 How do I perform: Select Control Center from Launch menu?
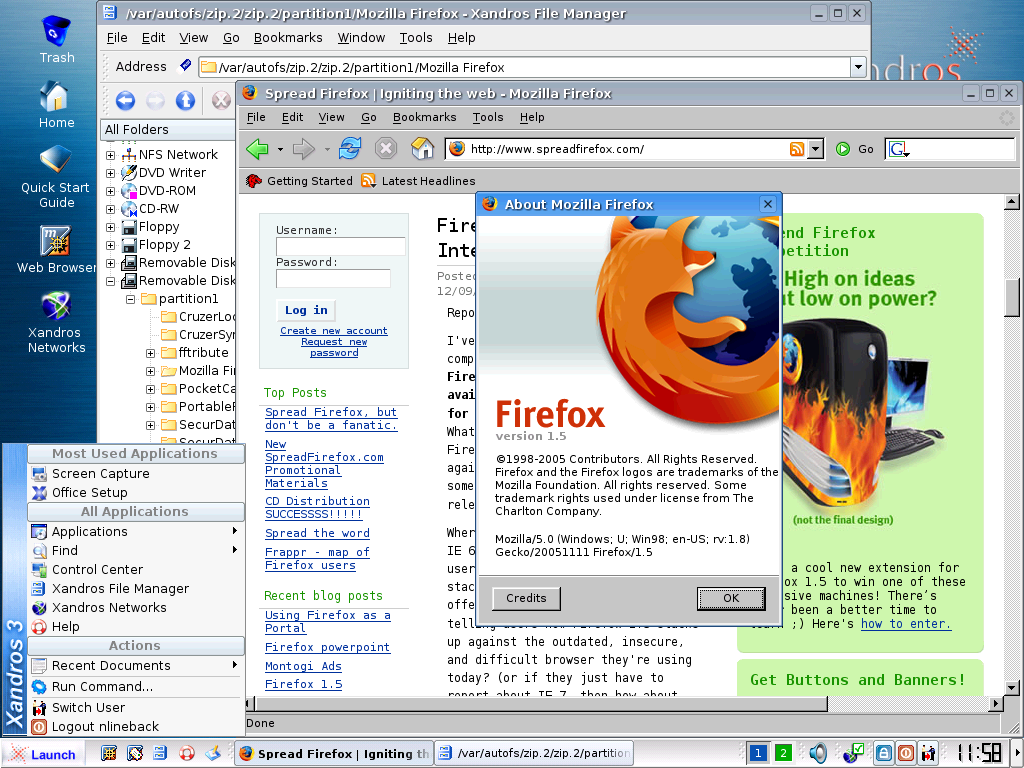tap(97, 570)
